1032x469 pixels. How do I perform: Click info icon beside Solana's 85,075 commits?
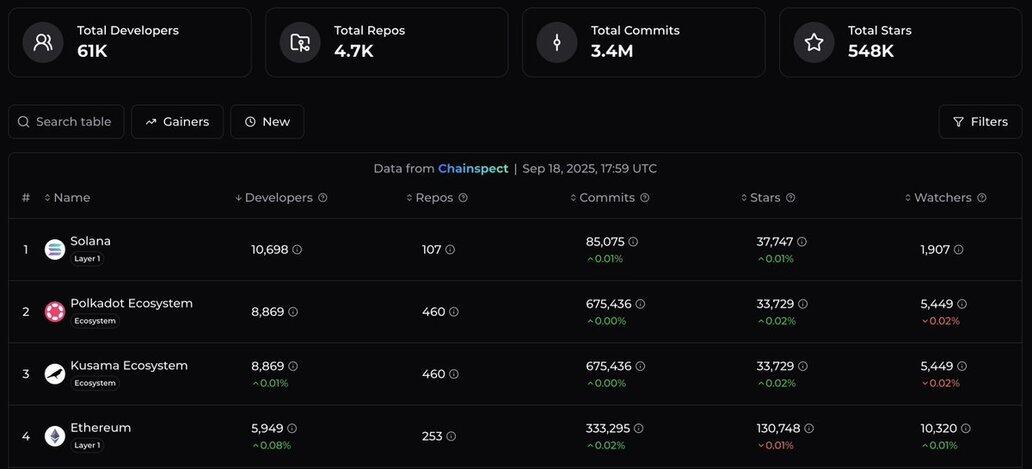tap(633, 241)
